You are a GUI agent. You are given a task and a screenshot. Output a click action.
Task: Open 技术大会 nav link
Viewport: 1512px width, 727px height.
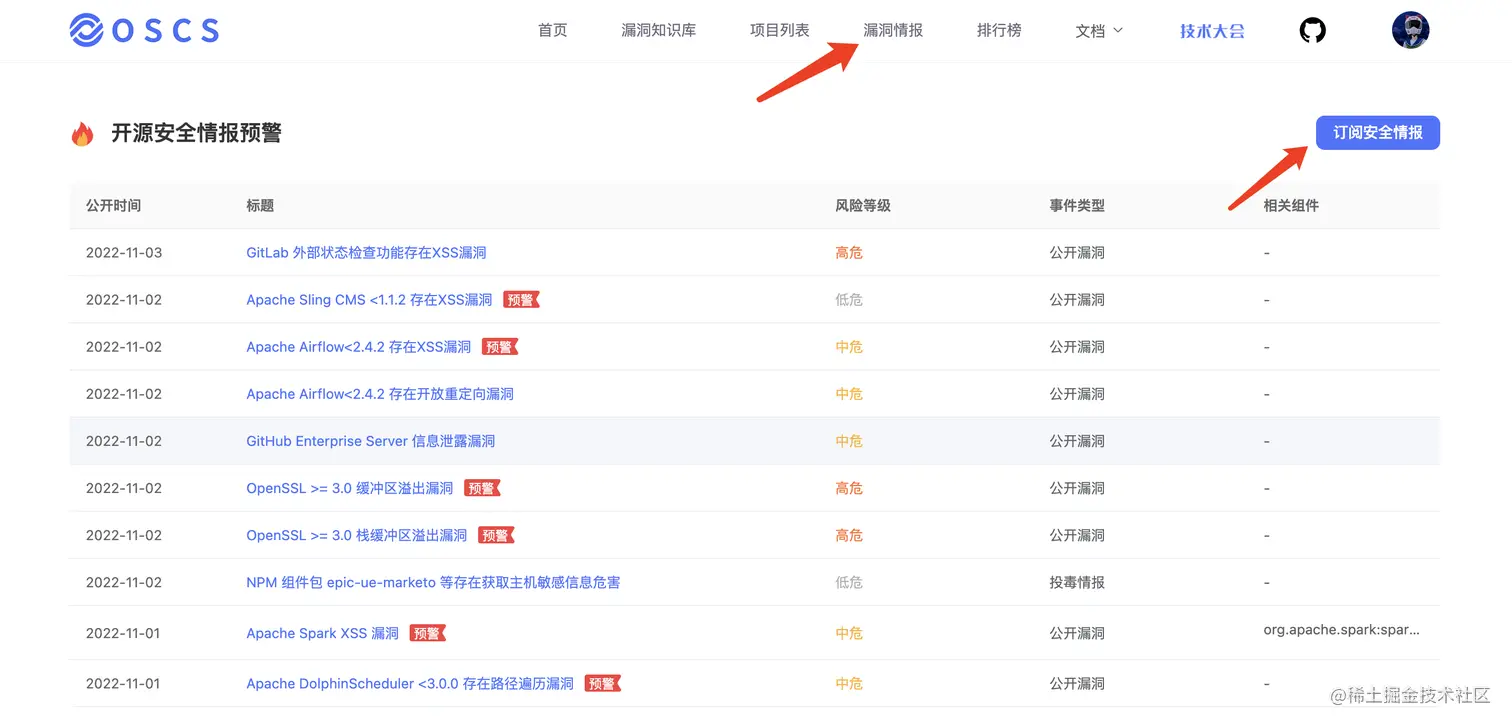(1212, 31)
